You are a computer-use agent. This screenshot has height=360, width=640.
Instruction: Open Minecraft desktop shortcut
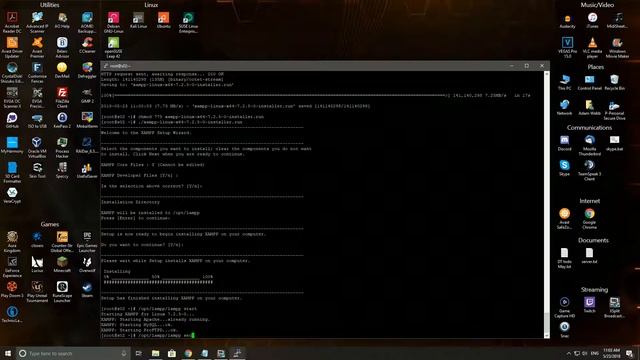(x=62, y=264)
